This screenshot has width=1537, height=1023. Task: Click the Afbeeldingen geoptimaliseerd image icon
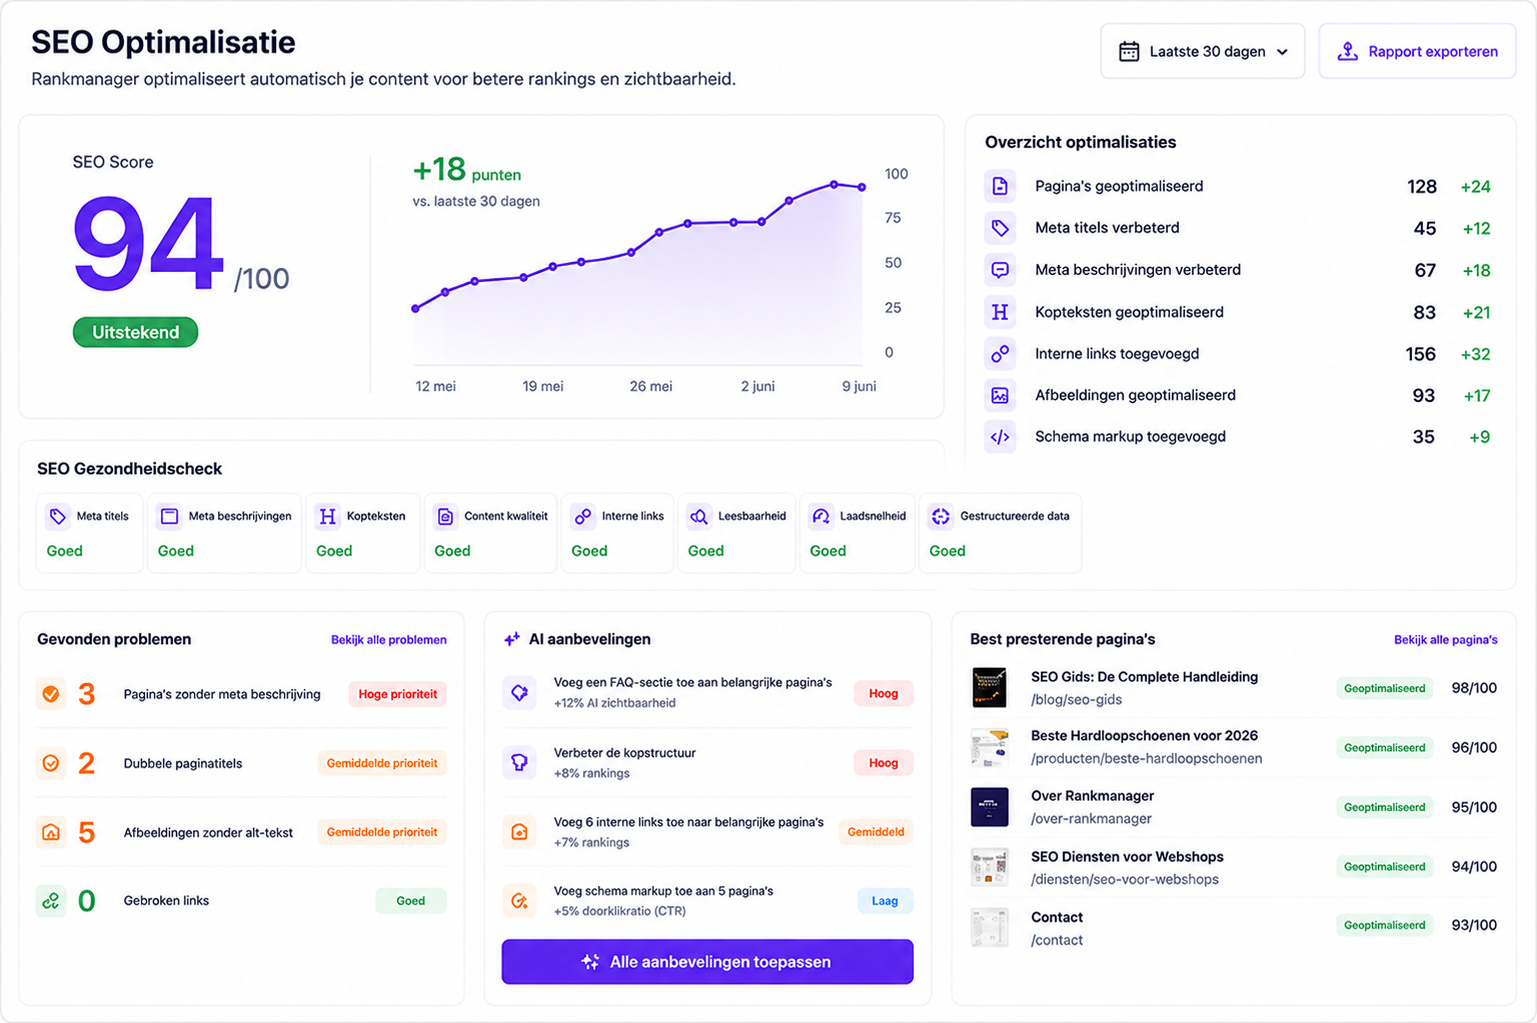[x=1000, y=395]
